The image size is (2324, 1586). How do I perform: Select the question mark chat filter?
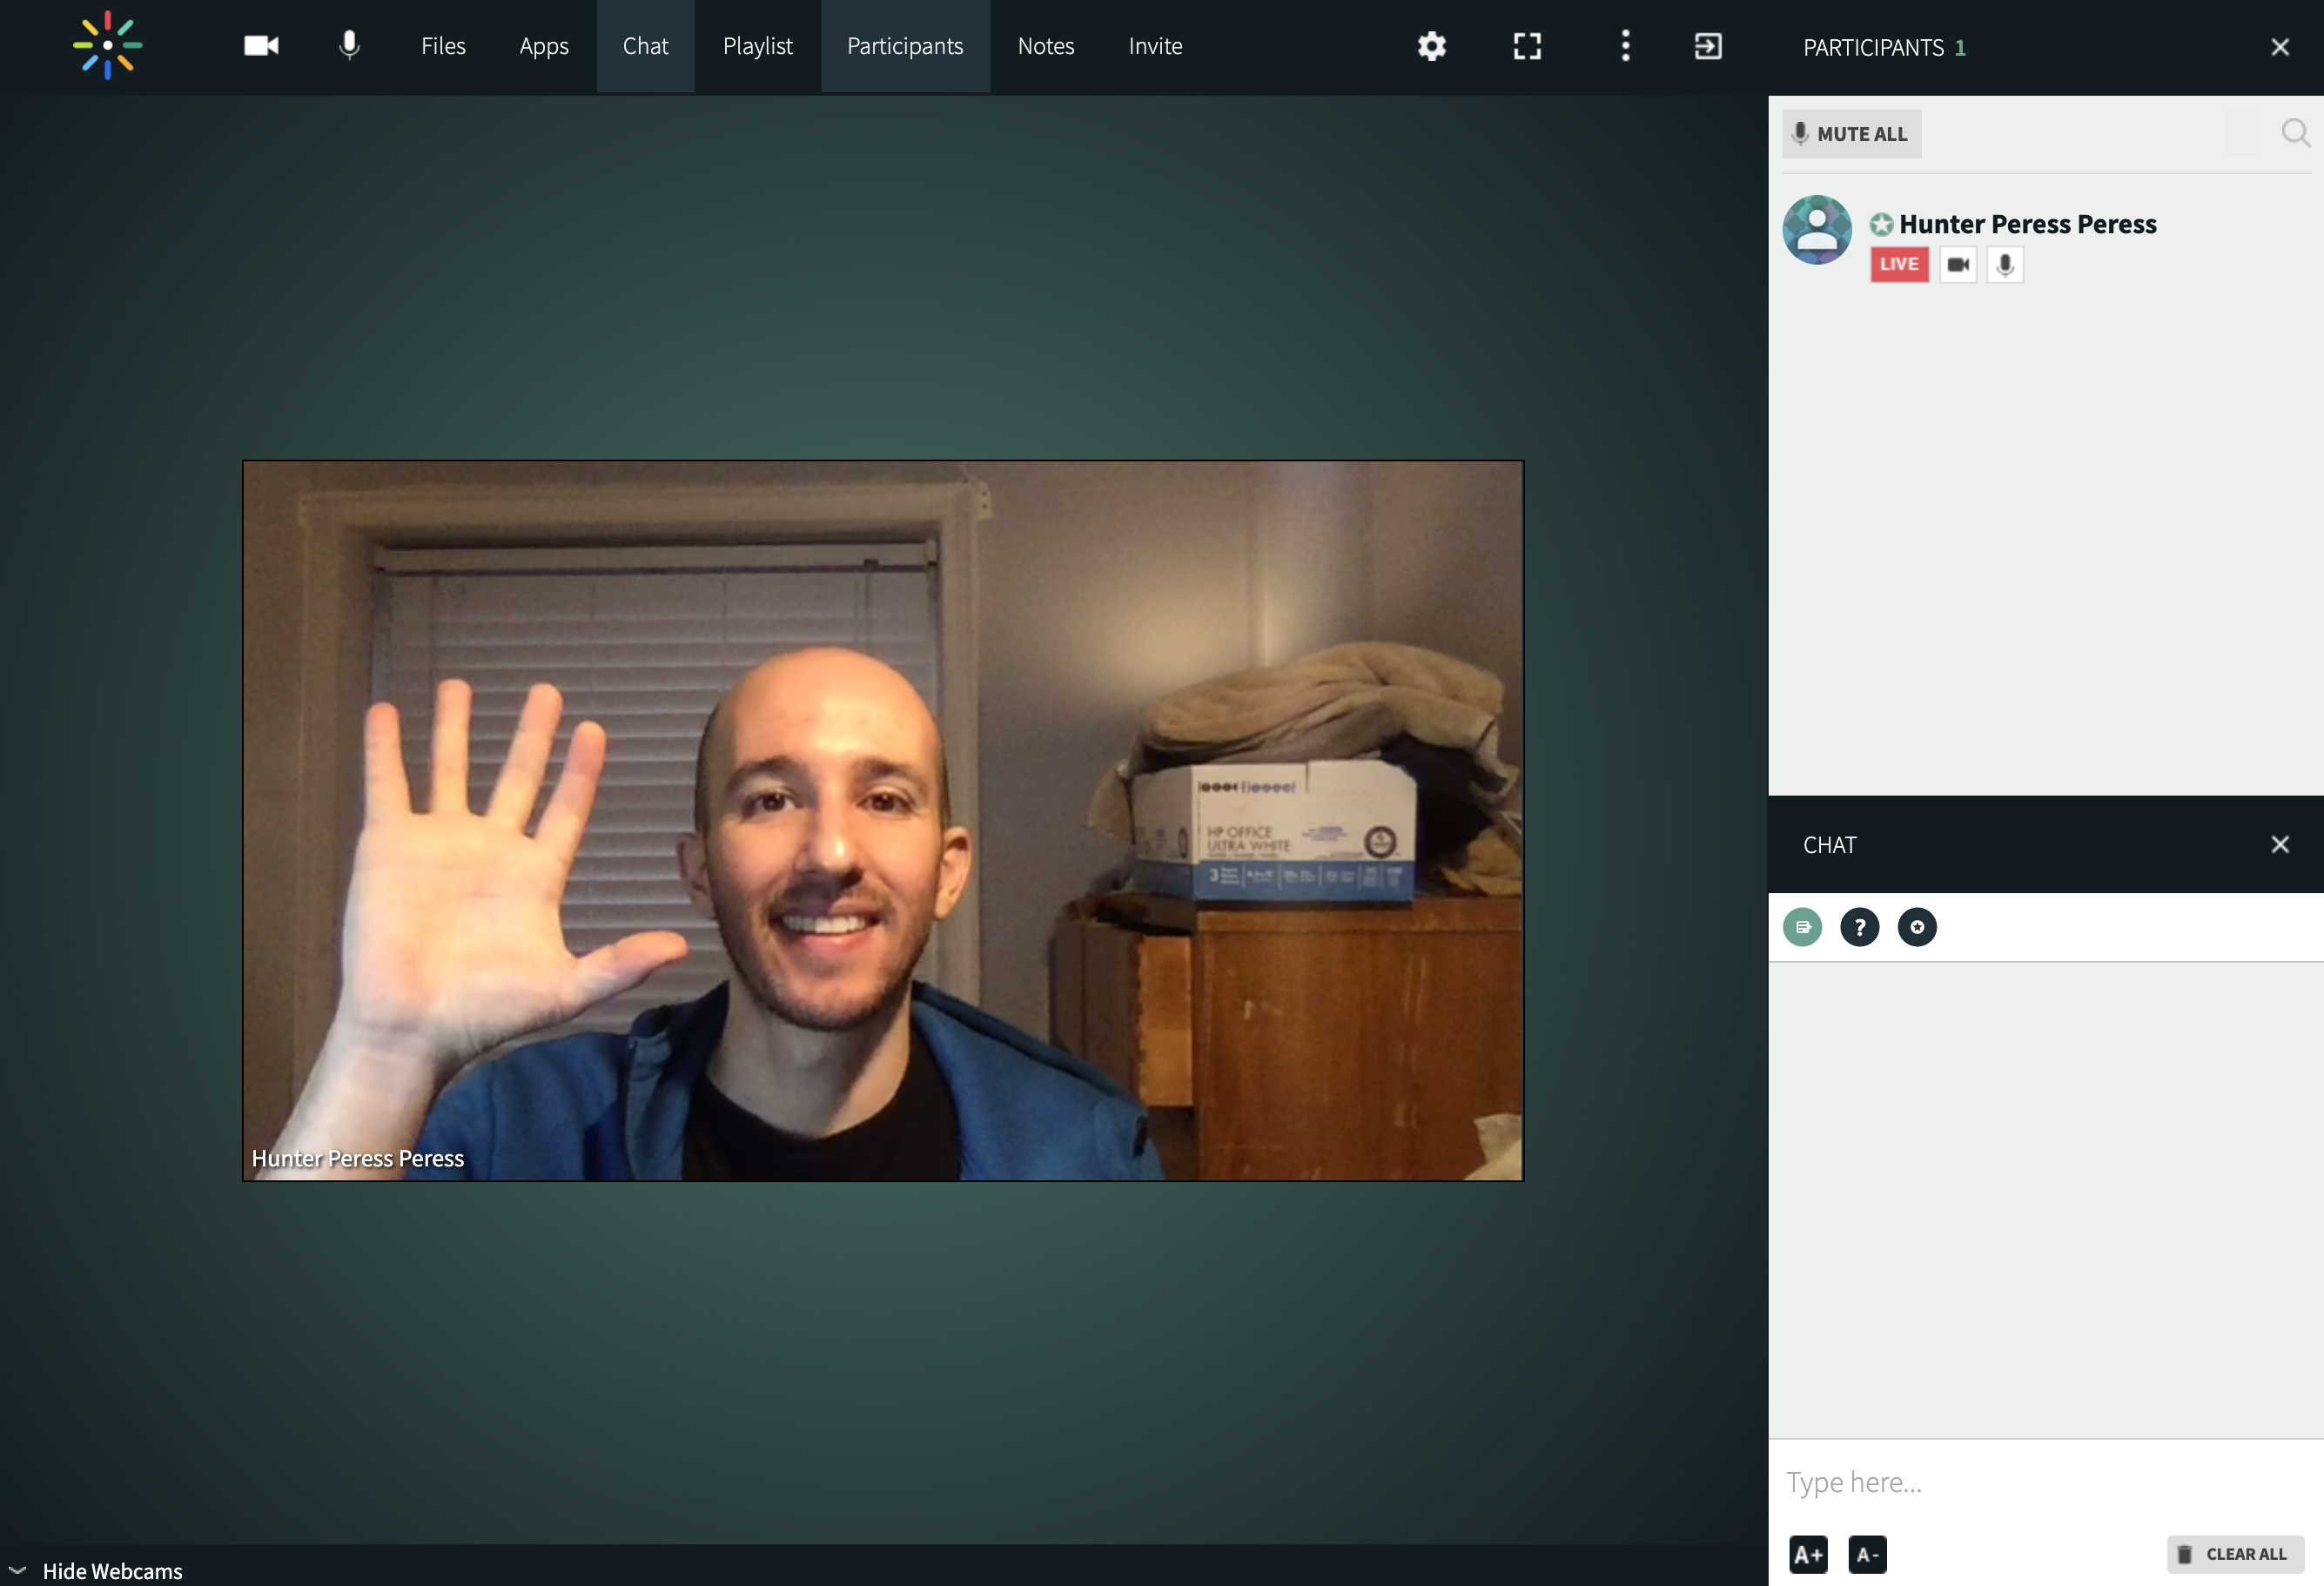tap(1859, 927)
